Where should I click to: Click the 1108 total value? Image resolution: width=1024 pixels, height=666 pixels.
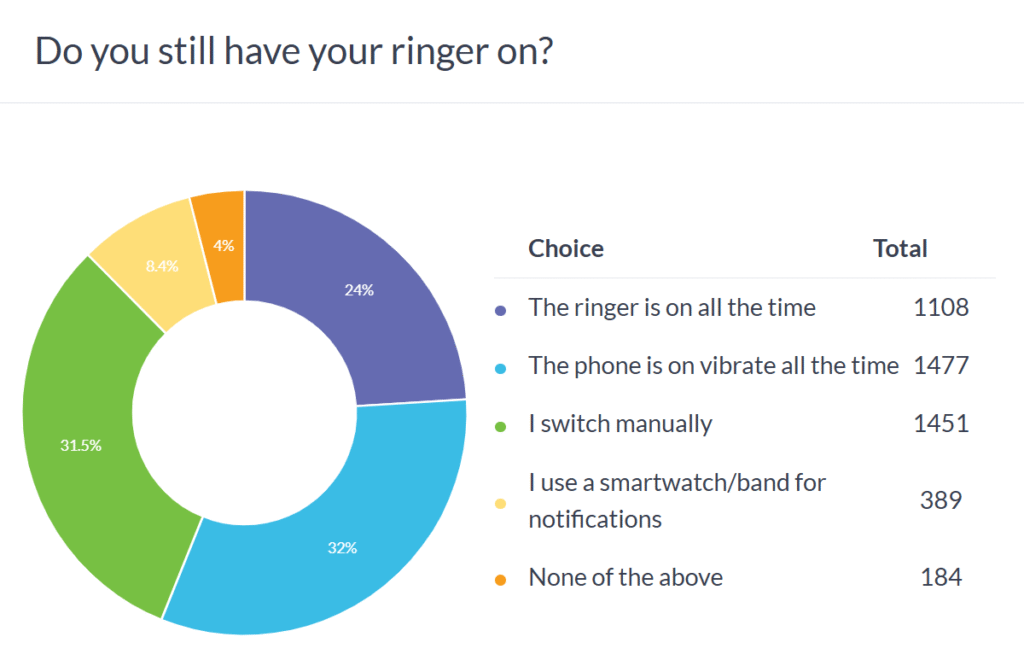click(x=941, y=308)
